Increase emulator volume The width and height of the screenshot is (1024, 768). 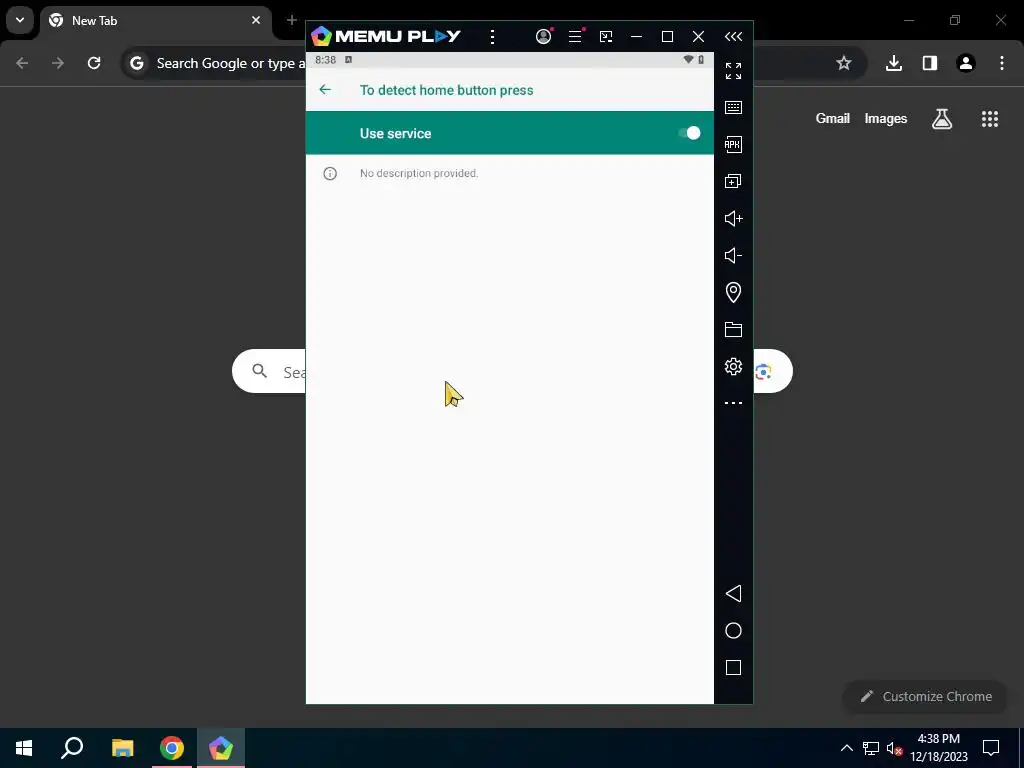coord(733,218)
